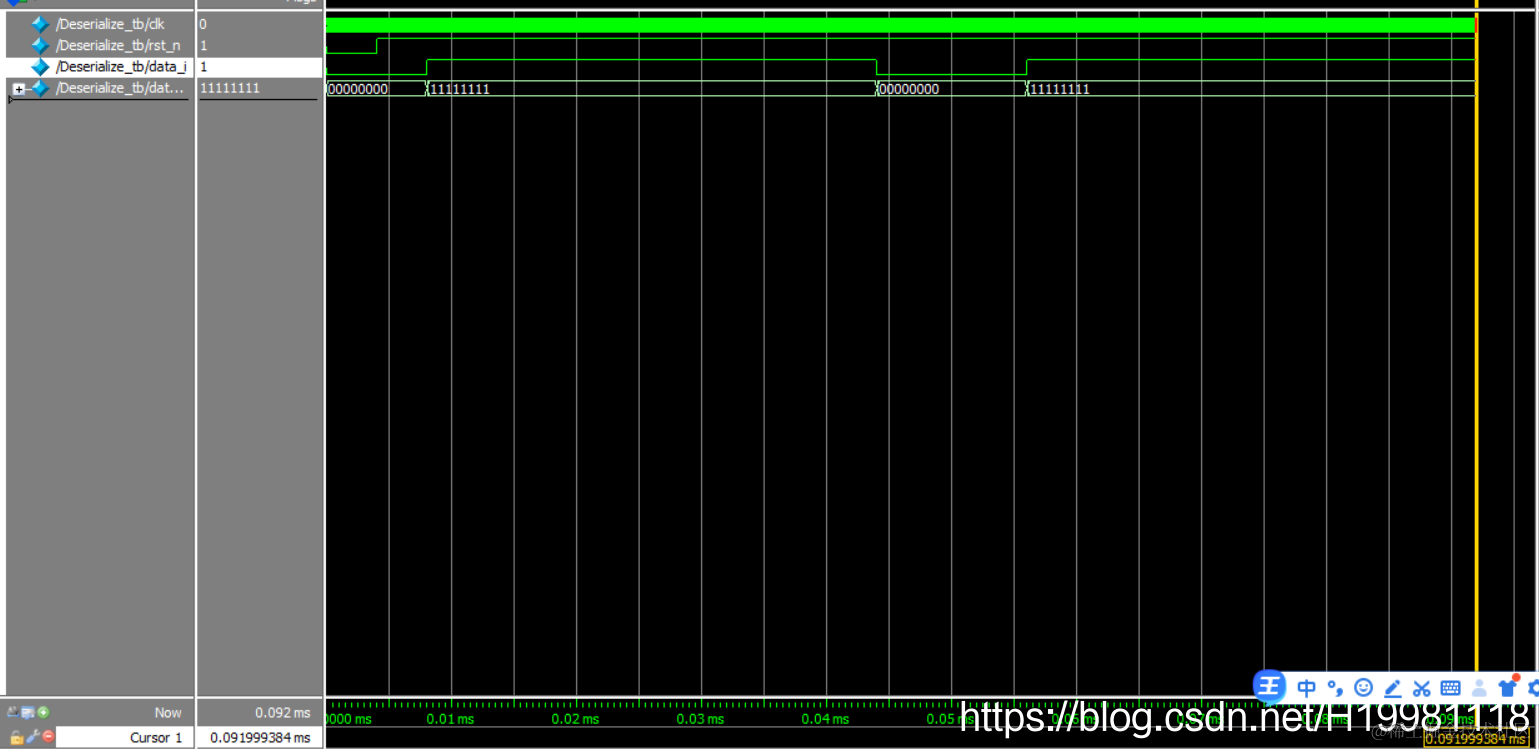Viewport: 1539px width, 749px height.
Task: Select the /Deserialize_tb/data_i signal row
Action: [x=98, y=67]
